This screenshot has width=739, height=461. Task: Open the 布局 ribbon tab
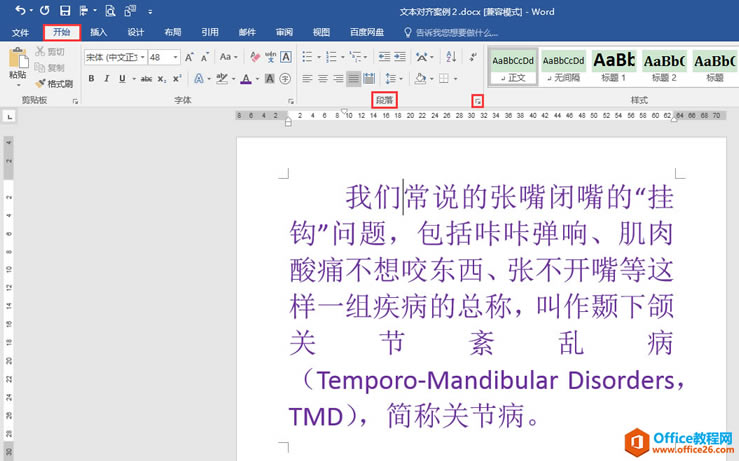pyautogui.click(x=172, y=32)
